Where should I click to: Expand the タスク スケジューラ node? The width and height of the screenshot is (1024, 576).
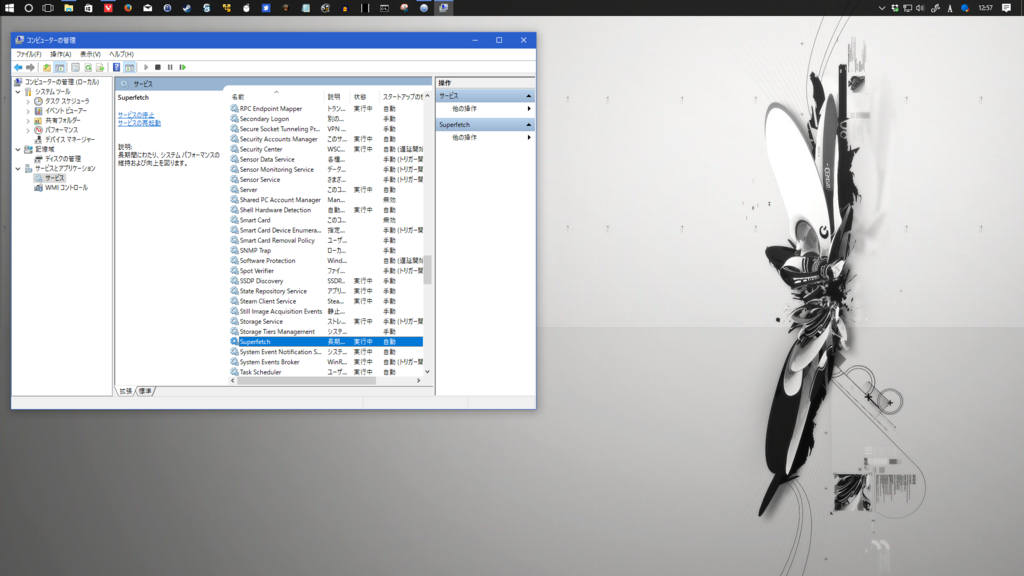pos(28,102)
